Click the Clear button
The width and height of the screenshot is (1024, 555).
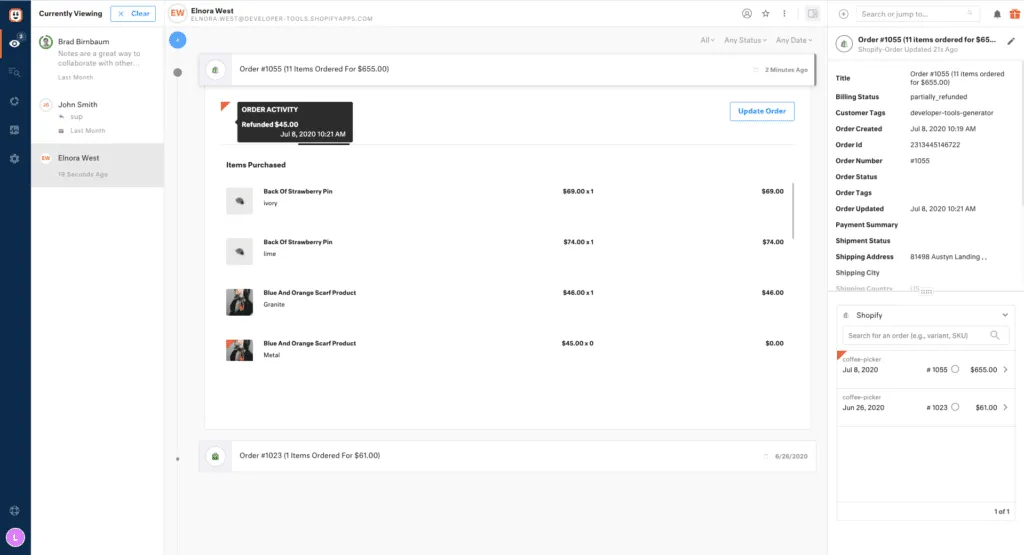(133, 13)
